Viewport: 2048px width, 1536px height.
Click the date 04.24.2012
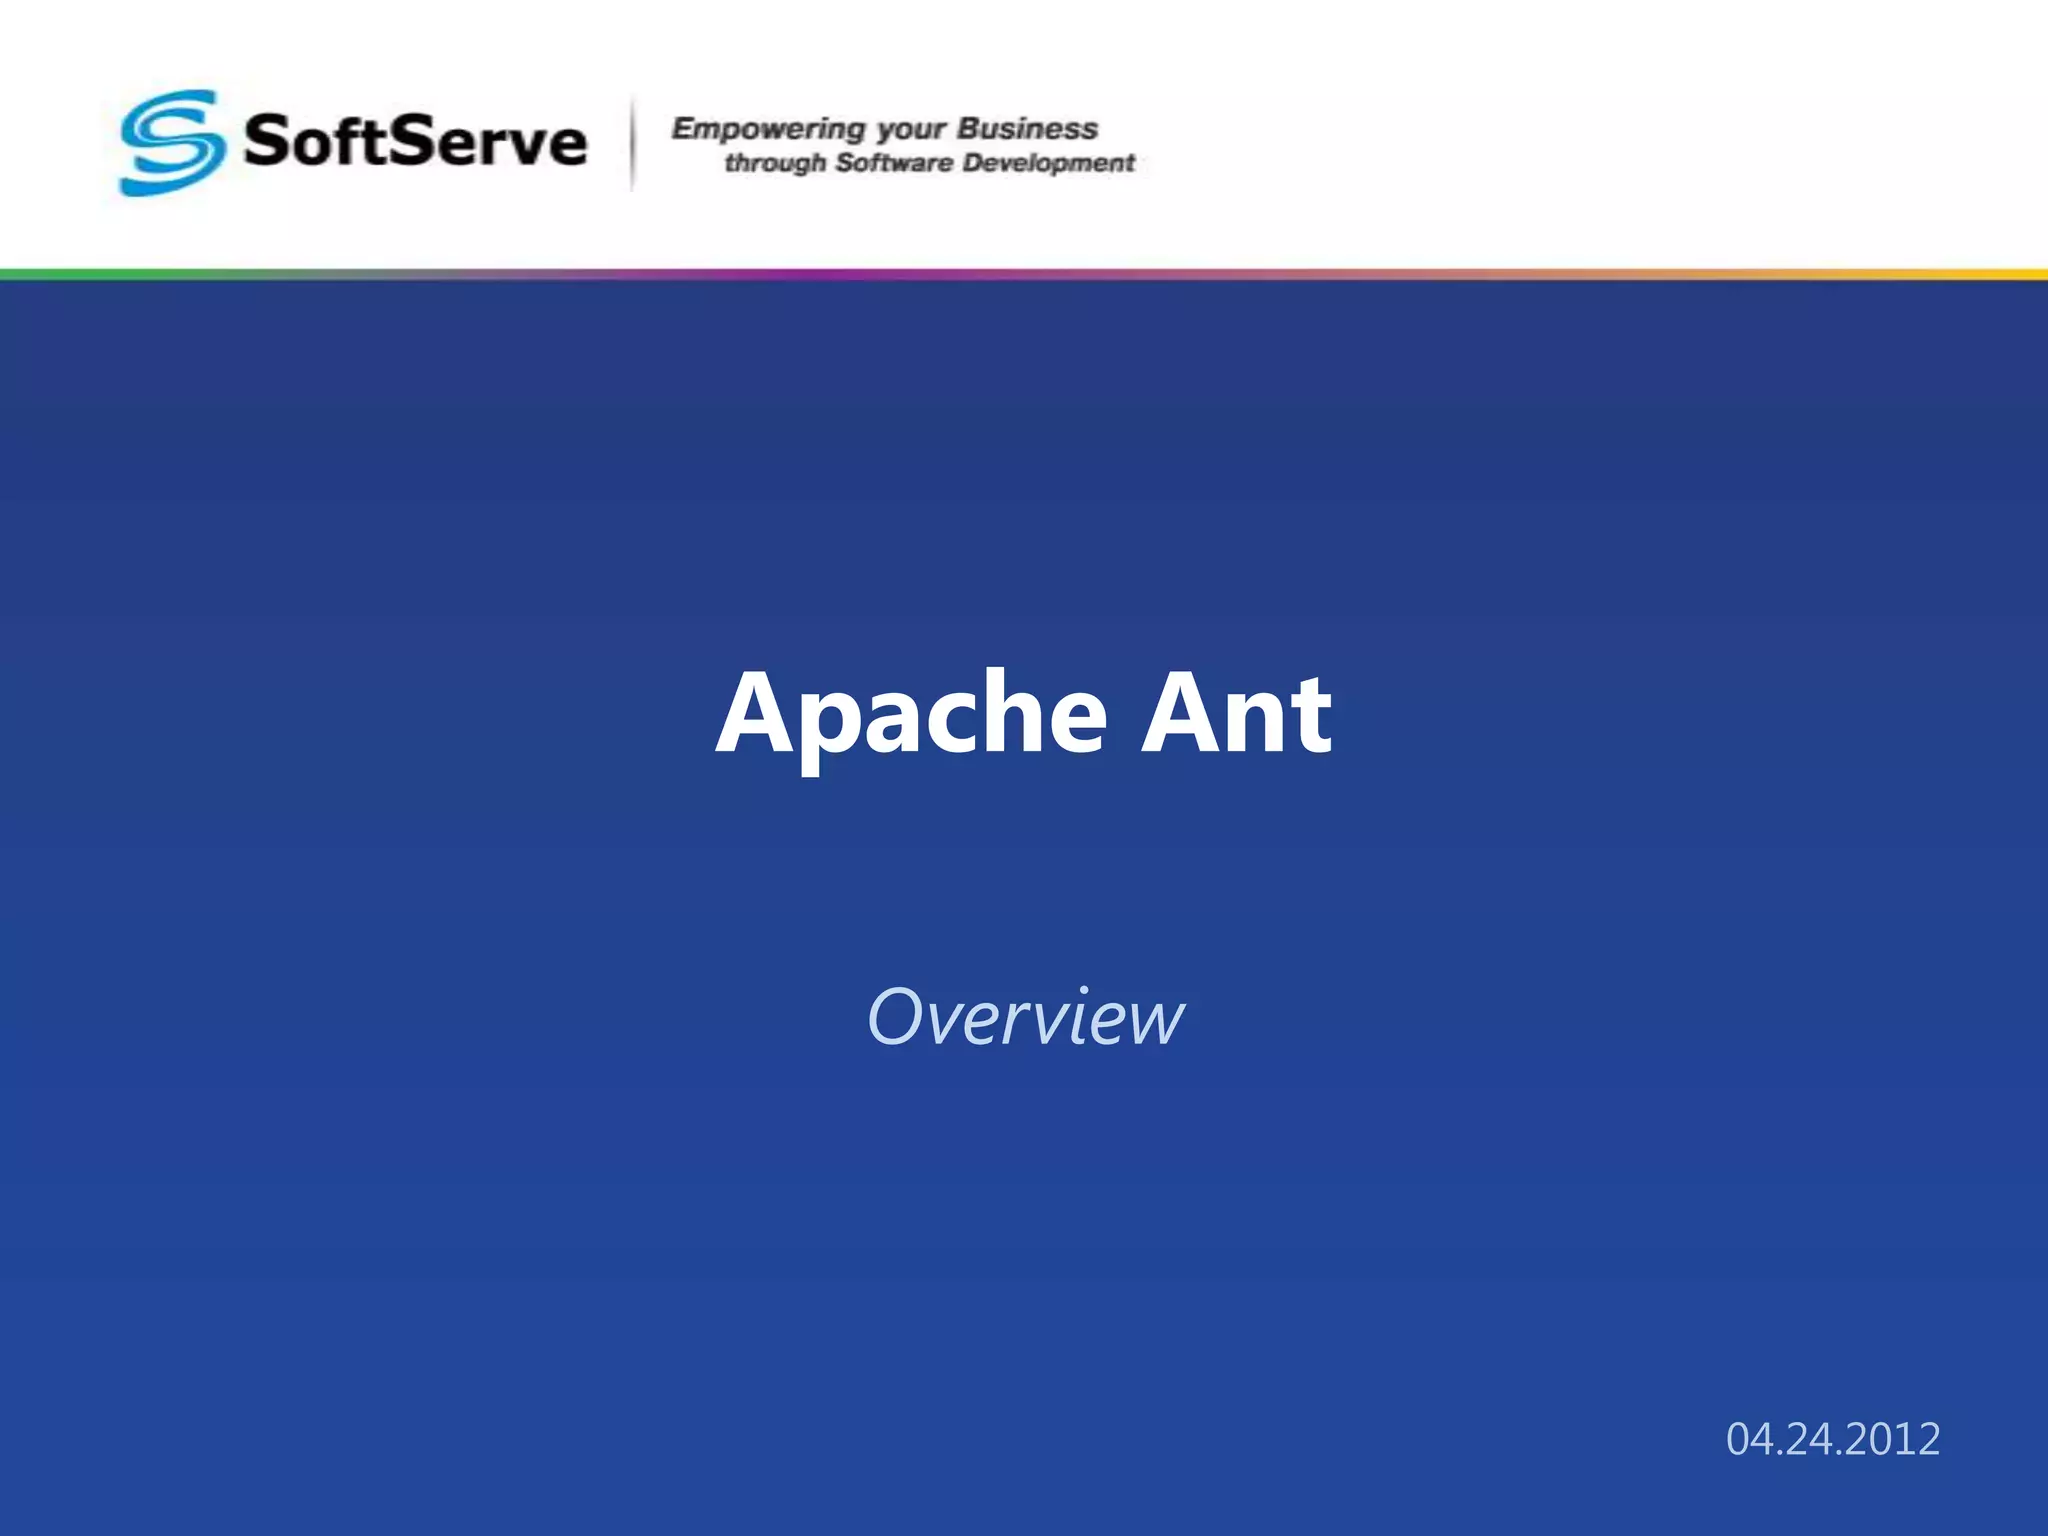point(1832,1439)
